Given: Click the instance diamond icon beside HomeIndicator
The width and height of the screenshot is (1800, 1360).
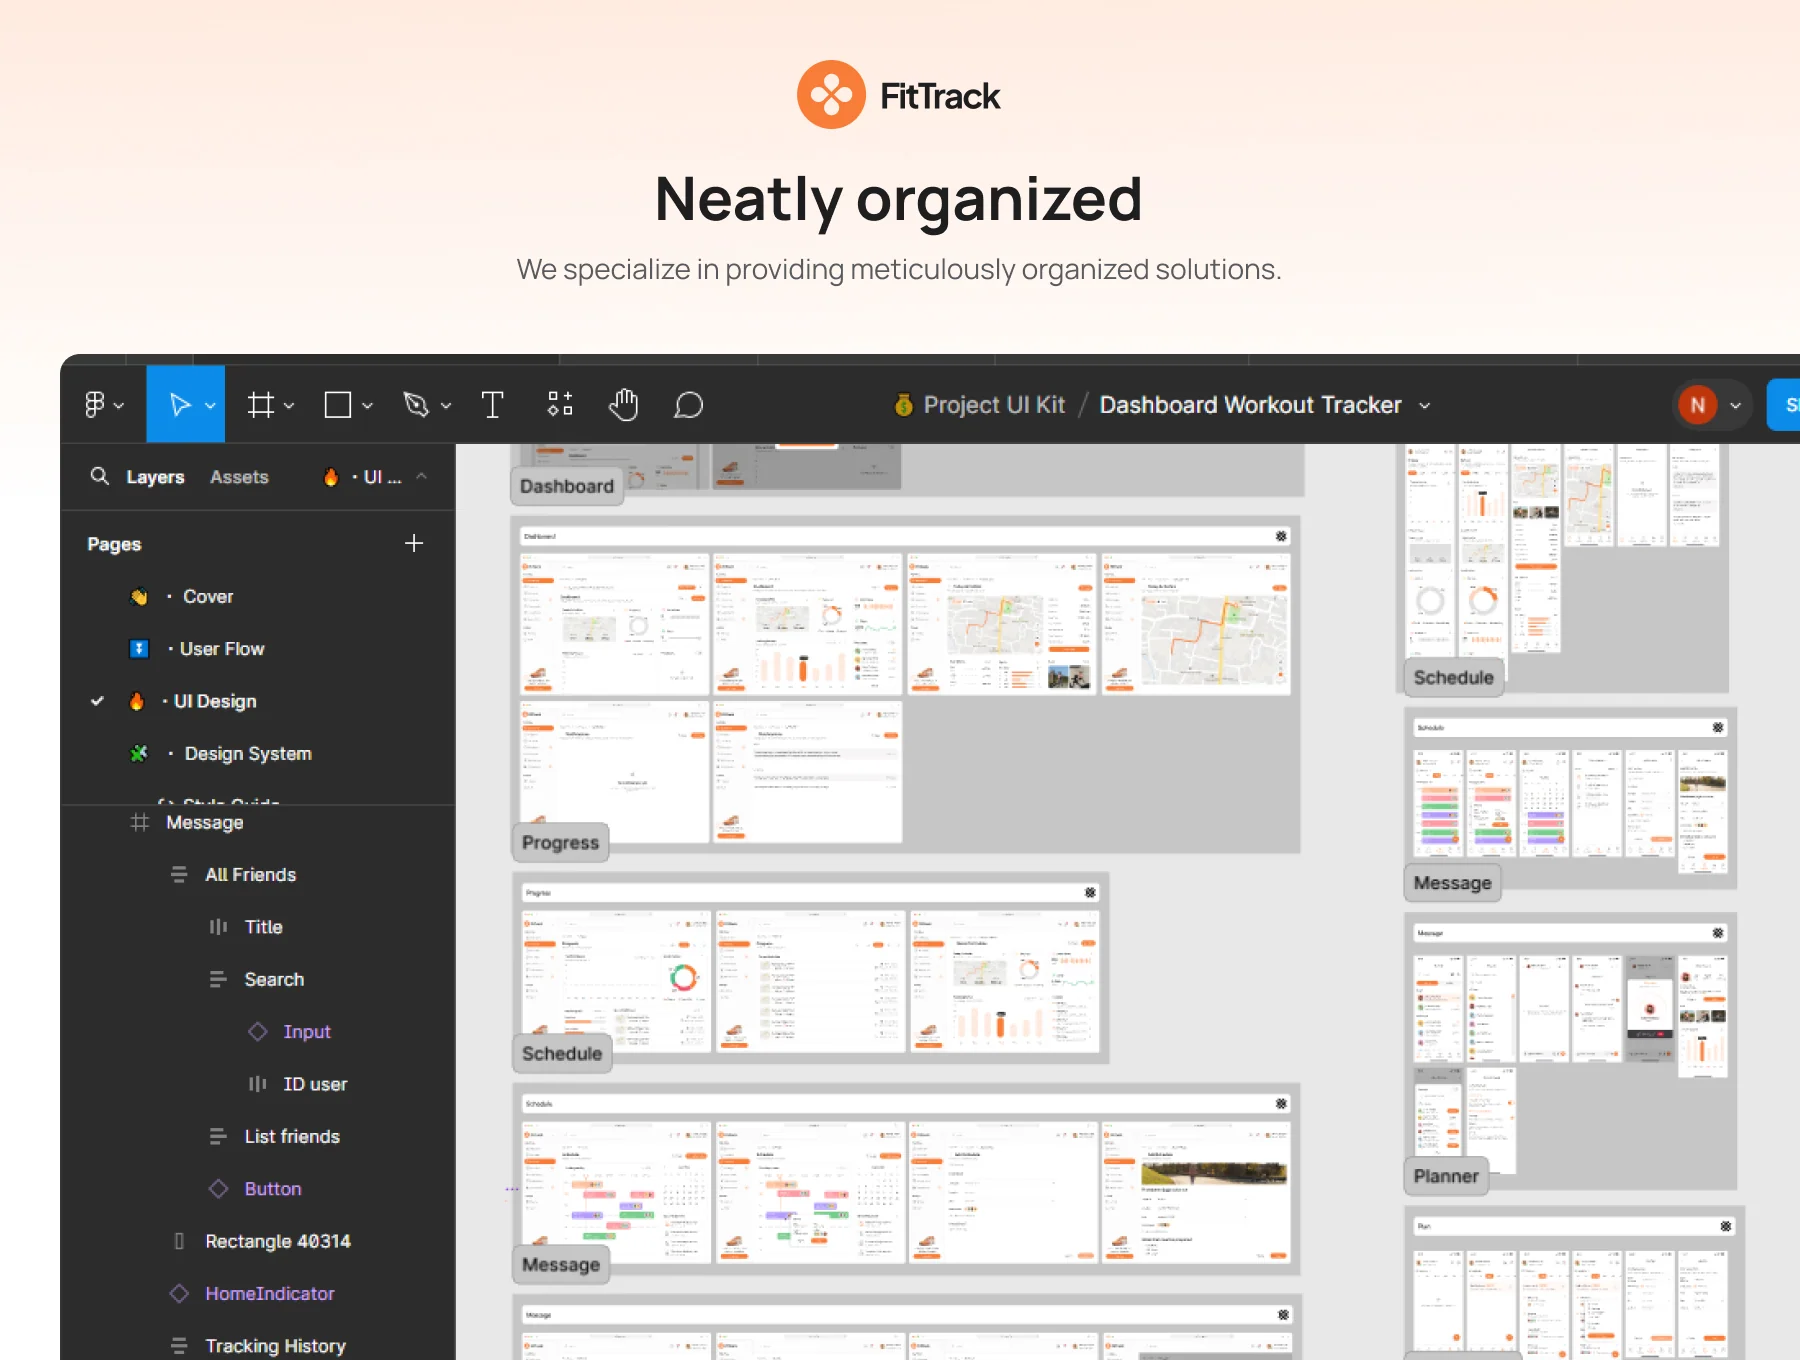Looking at the screenshot, I should (x=179, y=1293).
